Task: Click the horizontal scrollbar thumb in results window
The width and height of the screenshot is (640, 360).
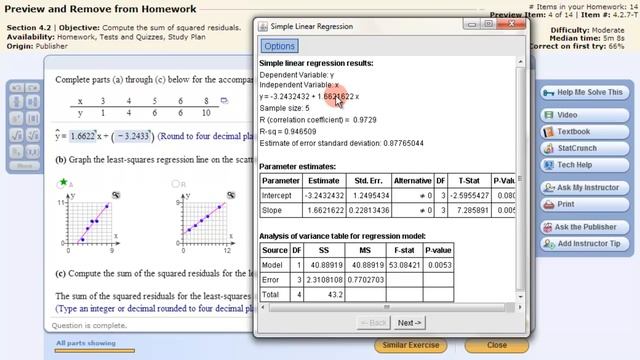Action: tap(387, 307)
